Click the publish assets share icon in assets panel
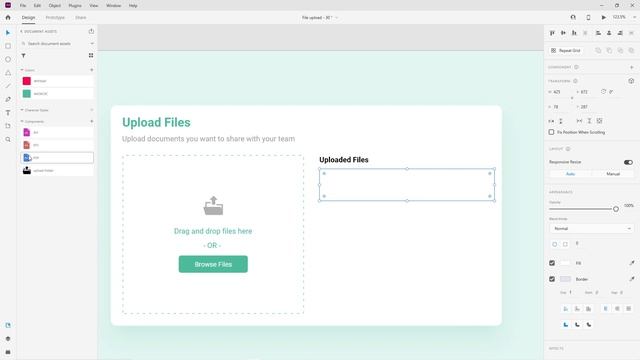The image size is (640, 360). (x=91, y=31)
